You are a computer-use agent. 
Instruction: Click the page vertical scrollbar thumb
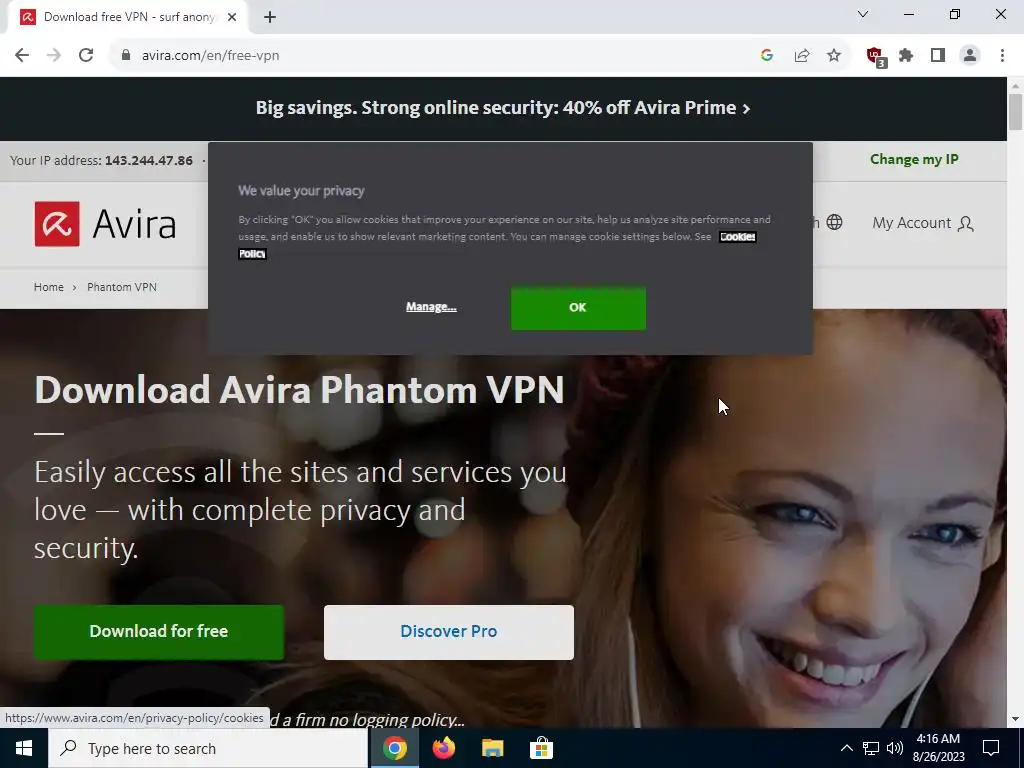pyautogui.click(x=1015, y=112)
